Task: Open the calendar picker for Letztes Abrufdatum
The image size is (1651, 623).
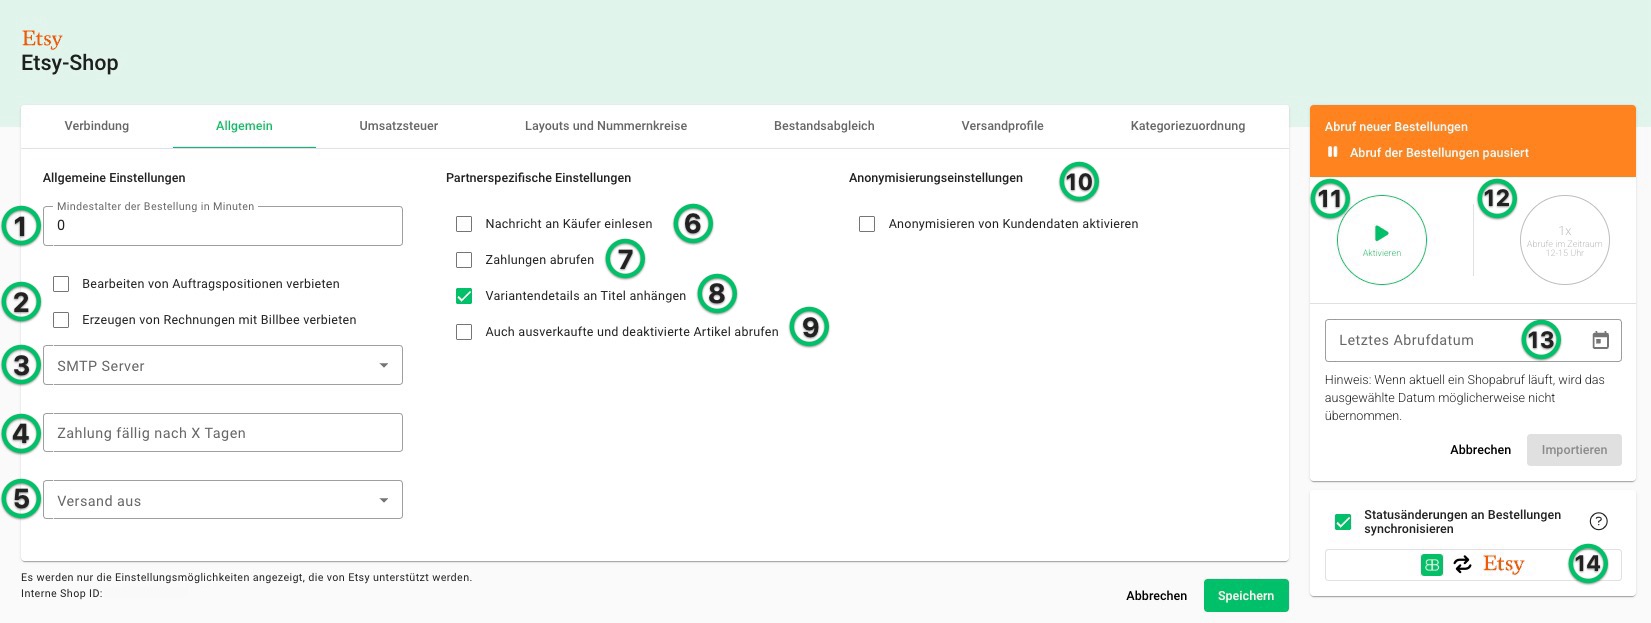Action: 1600,340
